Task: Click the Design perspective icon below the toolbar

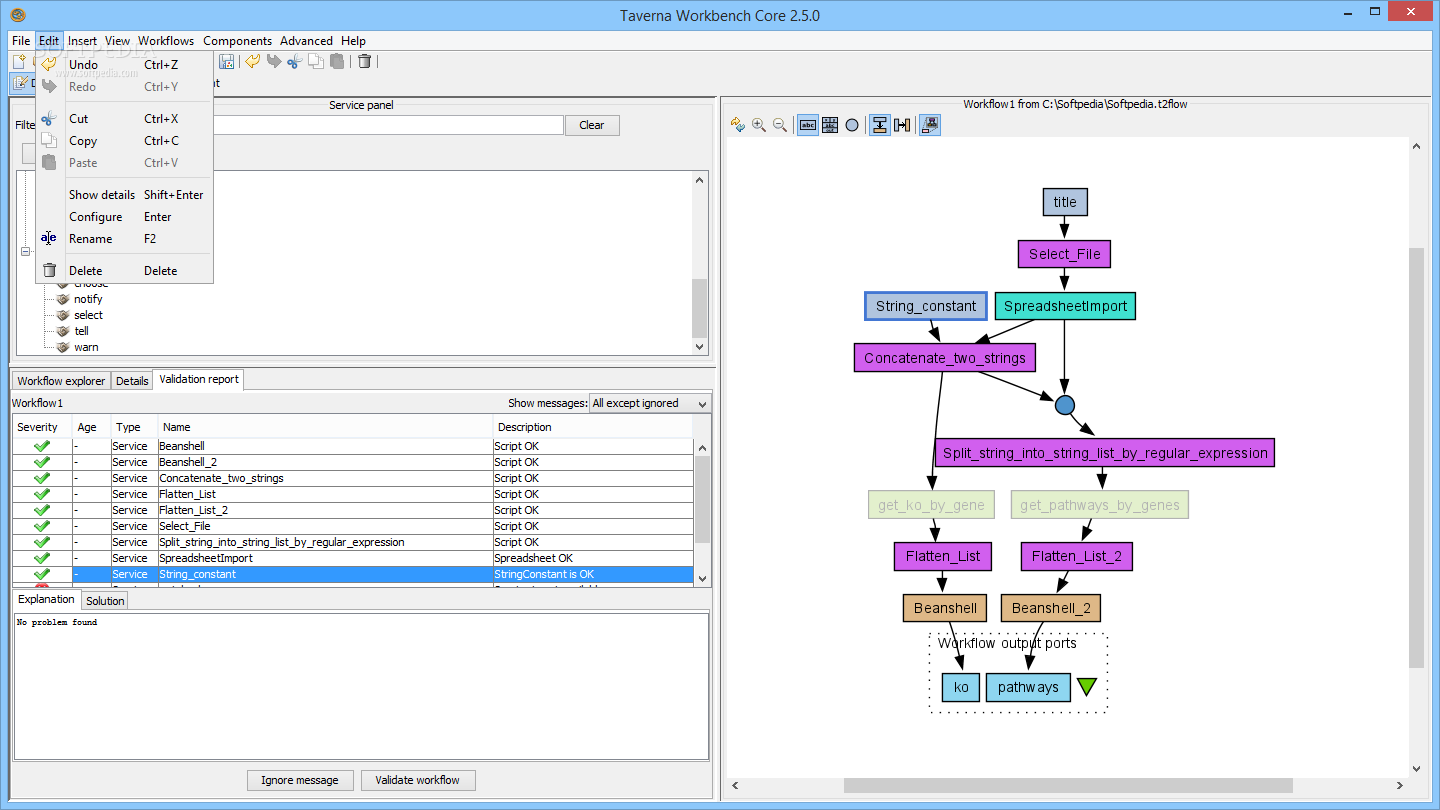Action: (21, 83)
